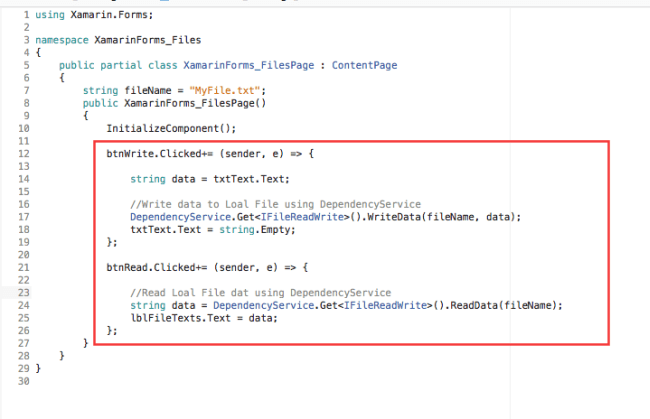Click the "namespace" keyword
Screen dimensions: 650x419
[58, 40]
